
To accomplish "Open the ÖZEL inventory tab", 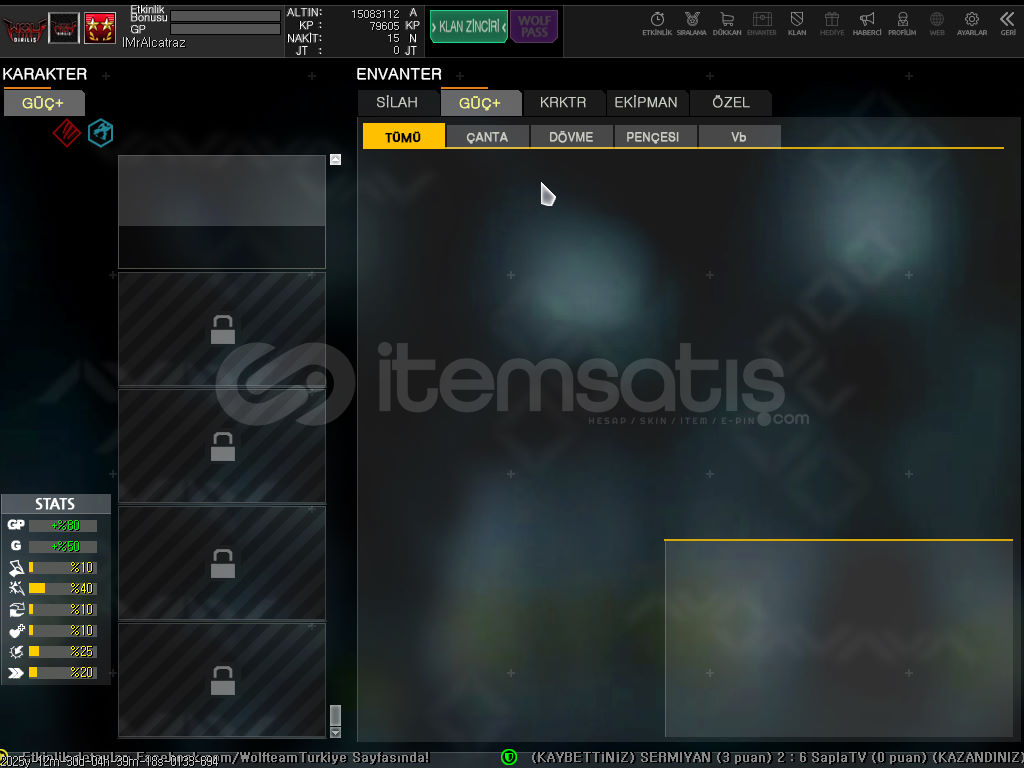I will (x=730, y=103).
